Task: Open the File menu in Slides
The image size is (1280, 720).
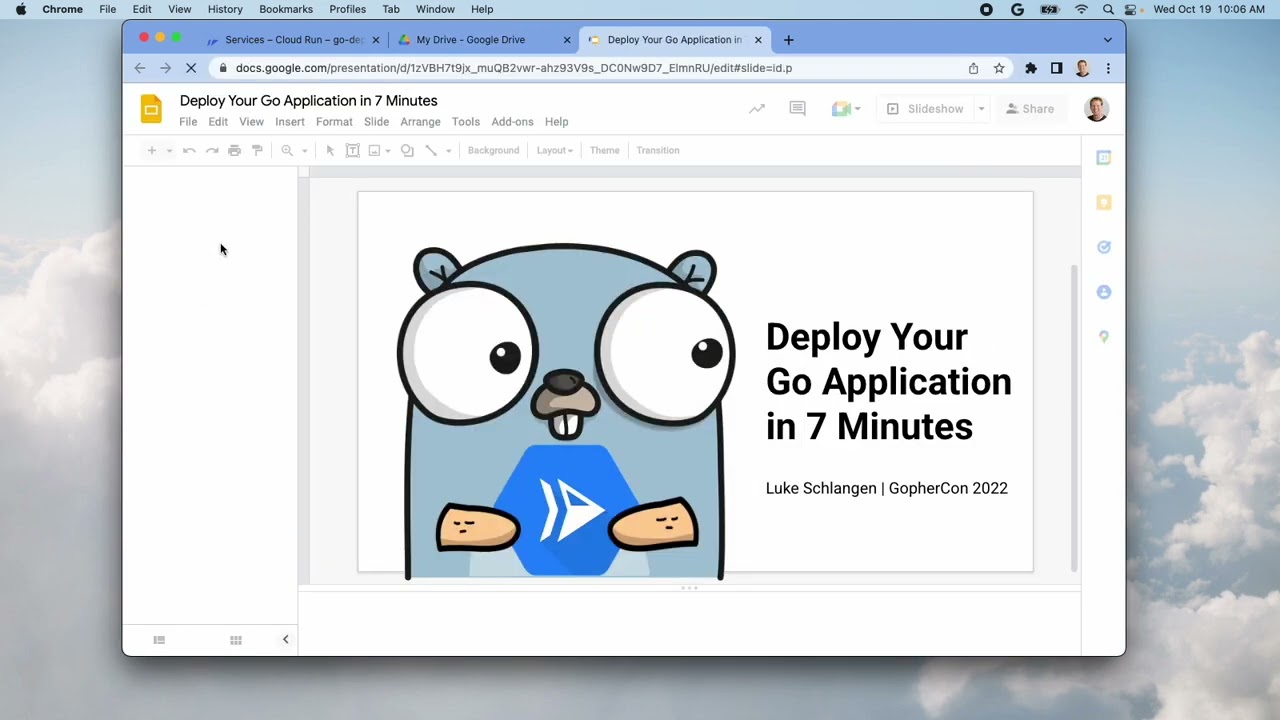Action: (x=188, y=122)
